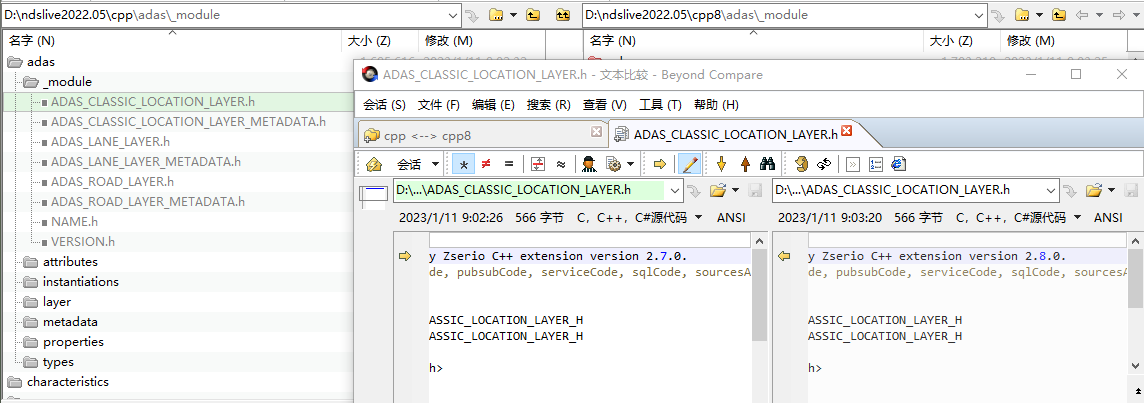Select ADAS_CLASSIC_LOCATION_LAYER_METADATA.h in tree
Image resolution: width=1144 pixels, height=403 pixels.
188,122
